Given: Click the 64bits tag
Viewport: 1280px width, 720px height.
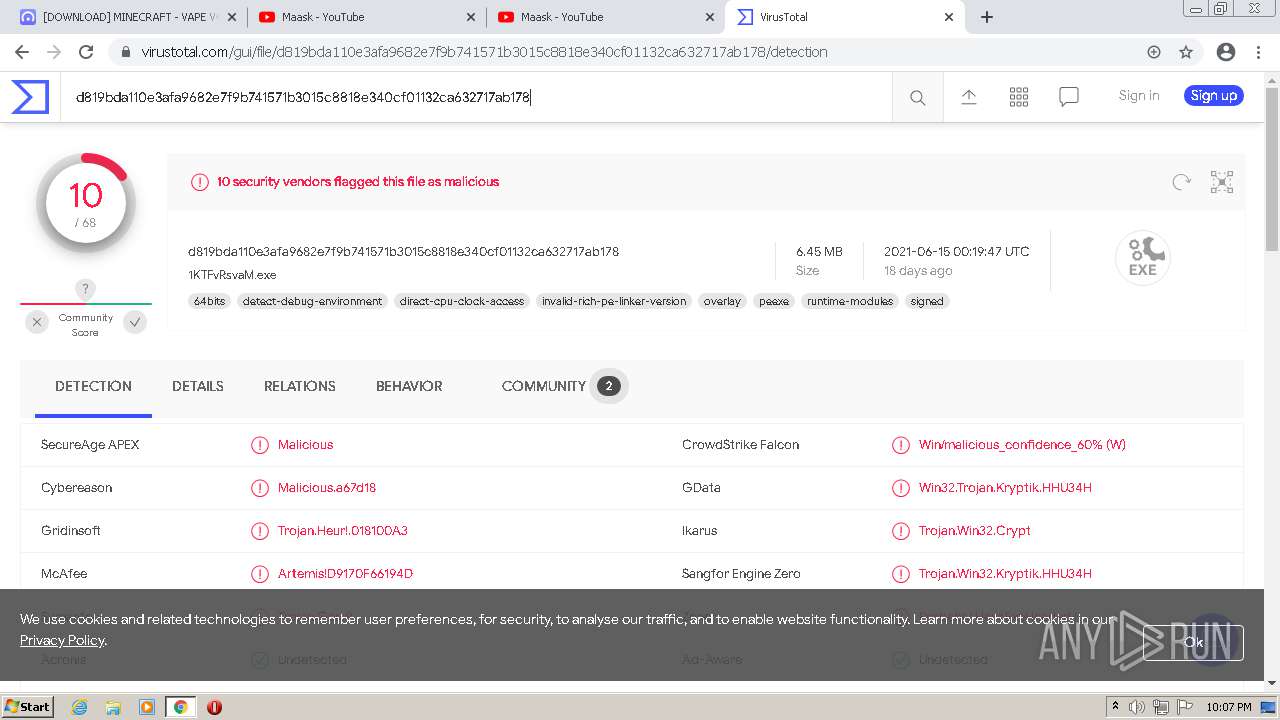Looking at the screenshot, I should click(210, 301).
